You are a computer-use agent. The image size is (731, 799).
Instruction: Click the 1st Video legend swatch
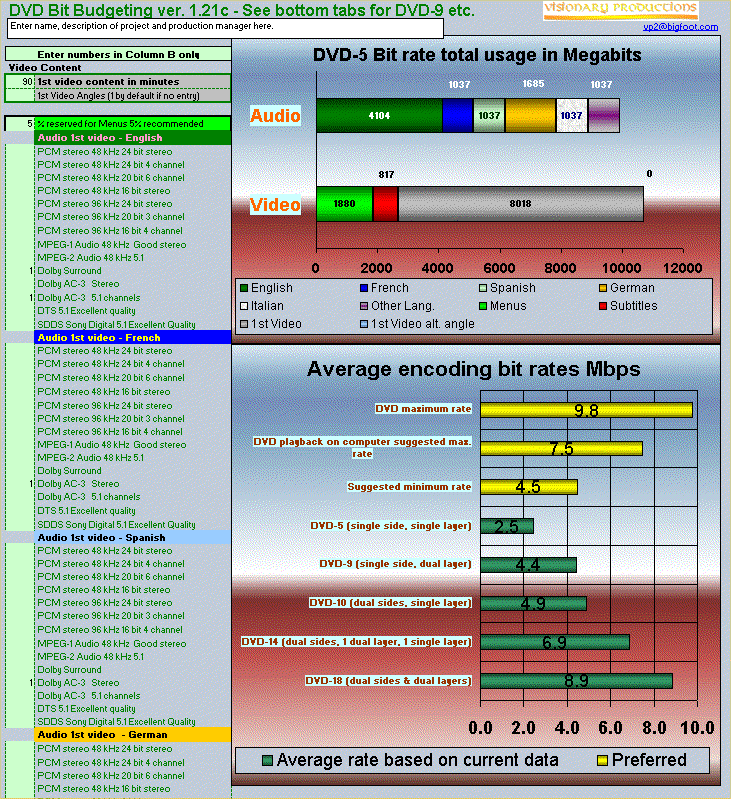click(244, 324)
